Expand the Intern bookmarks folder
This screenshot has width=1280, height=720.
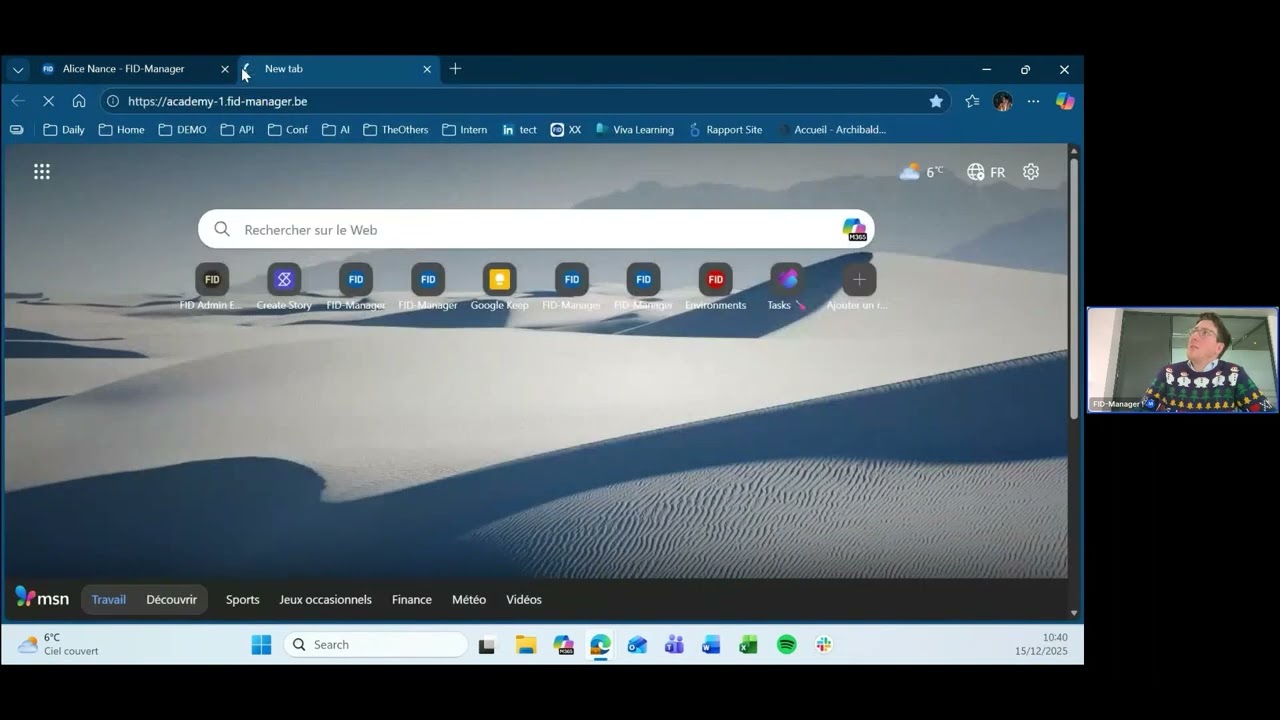(465, 129)
